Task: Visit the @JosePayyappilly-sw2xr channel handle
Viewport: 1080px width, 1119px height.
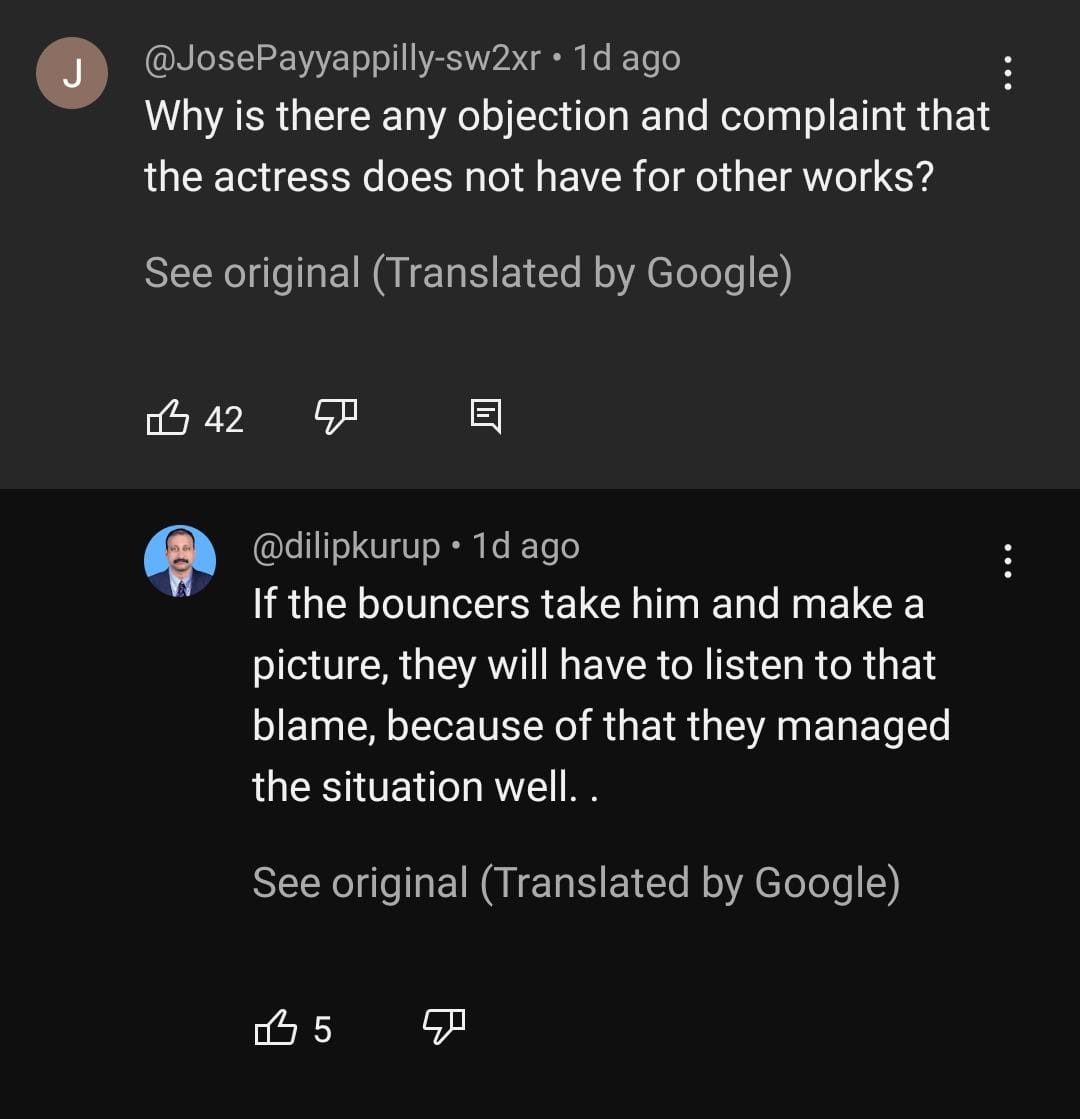Action: (x=342, y=59)
